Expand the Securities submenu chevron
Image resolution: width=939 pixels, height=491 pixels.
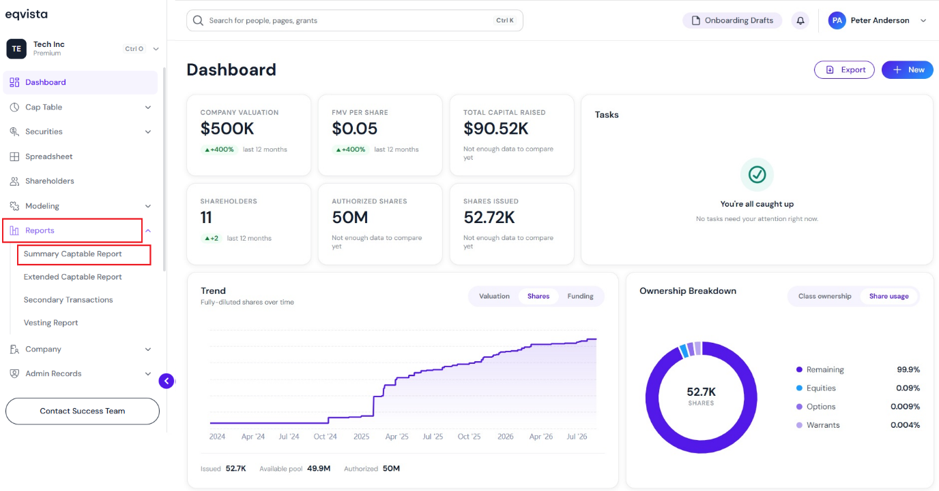[x=148, y=132]
